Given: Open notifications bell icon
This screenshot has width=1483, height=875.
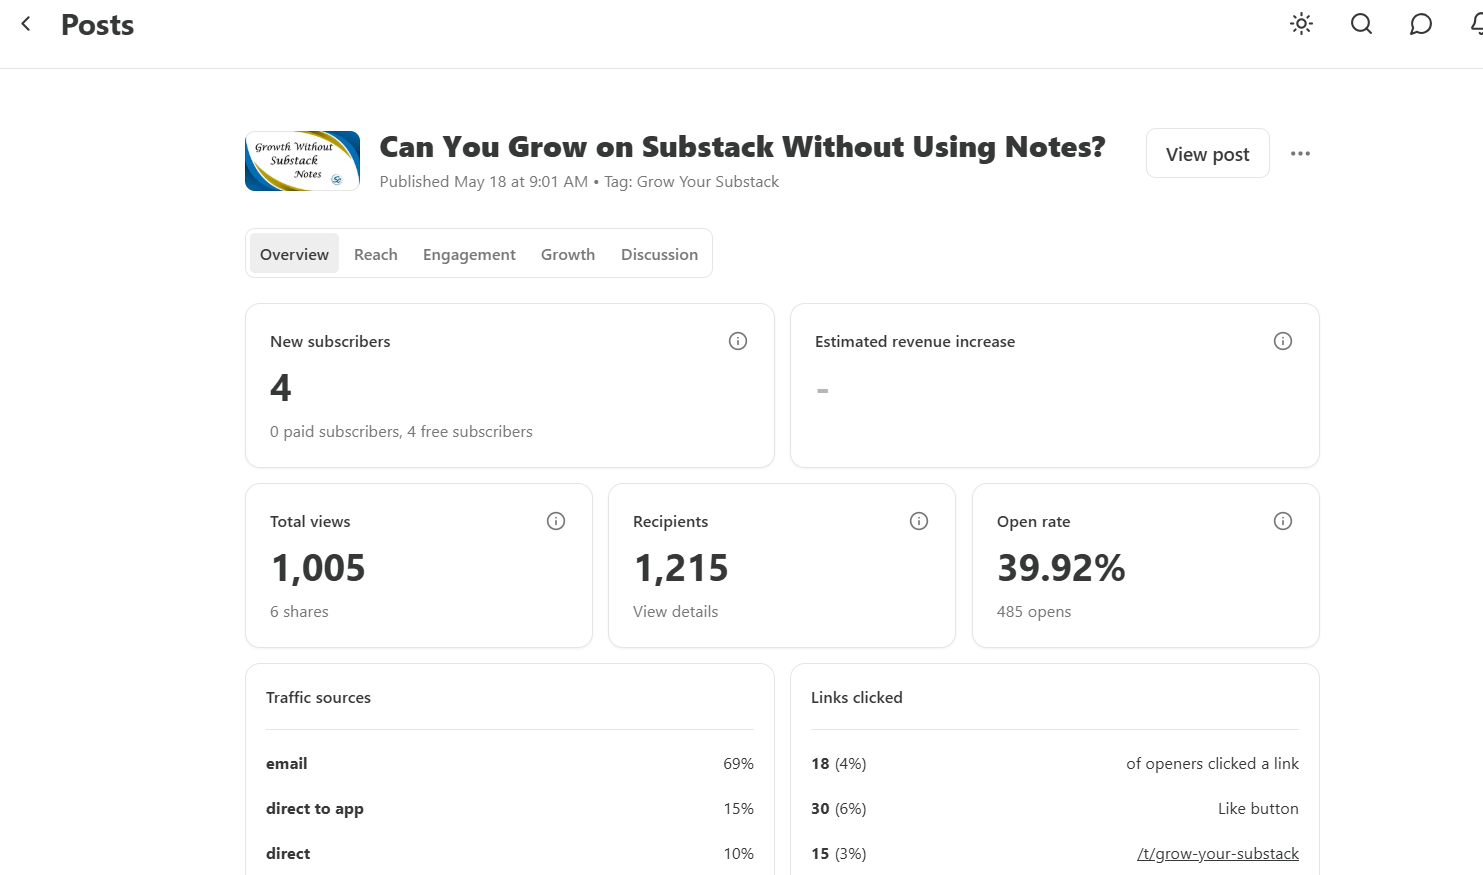Looking at the screenshot, I should tap(1477, 24).
